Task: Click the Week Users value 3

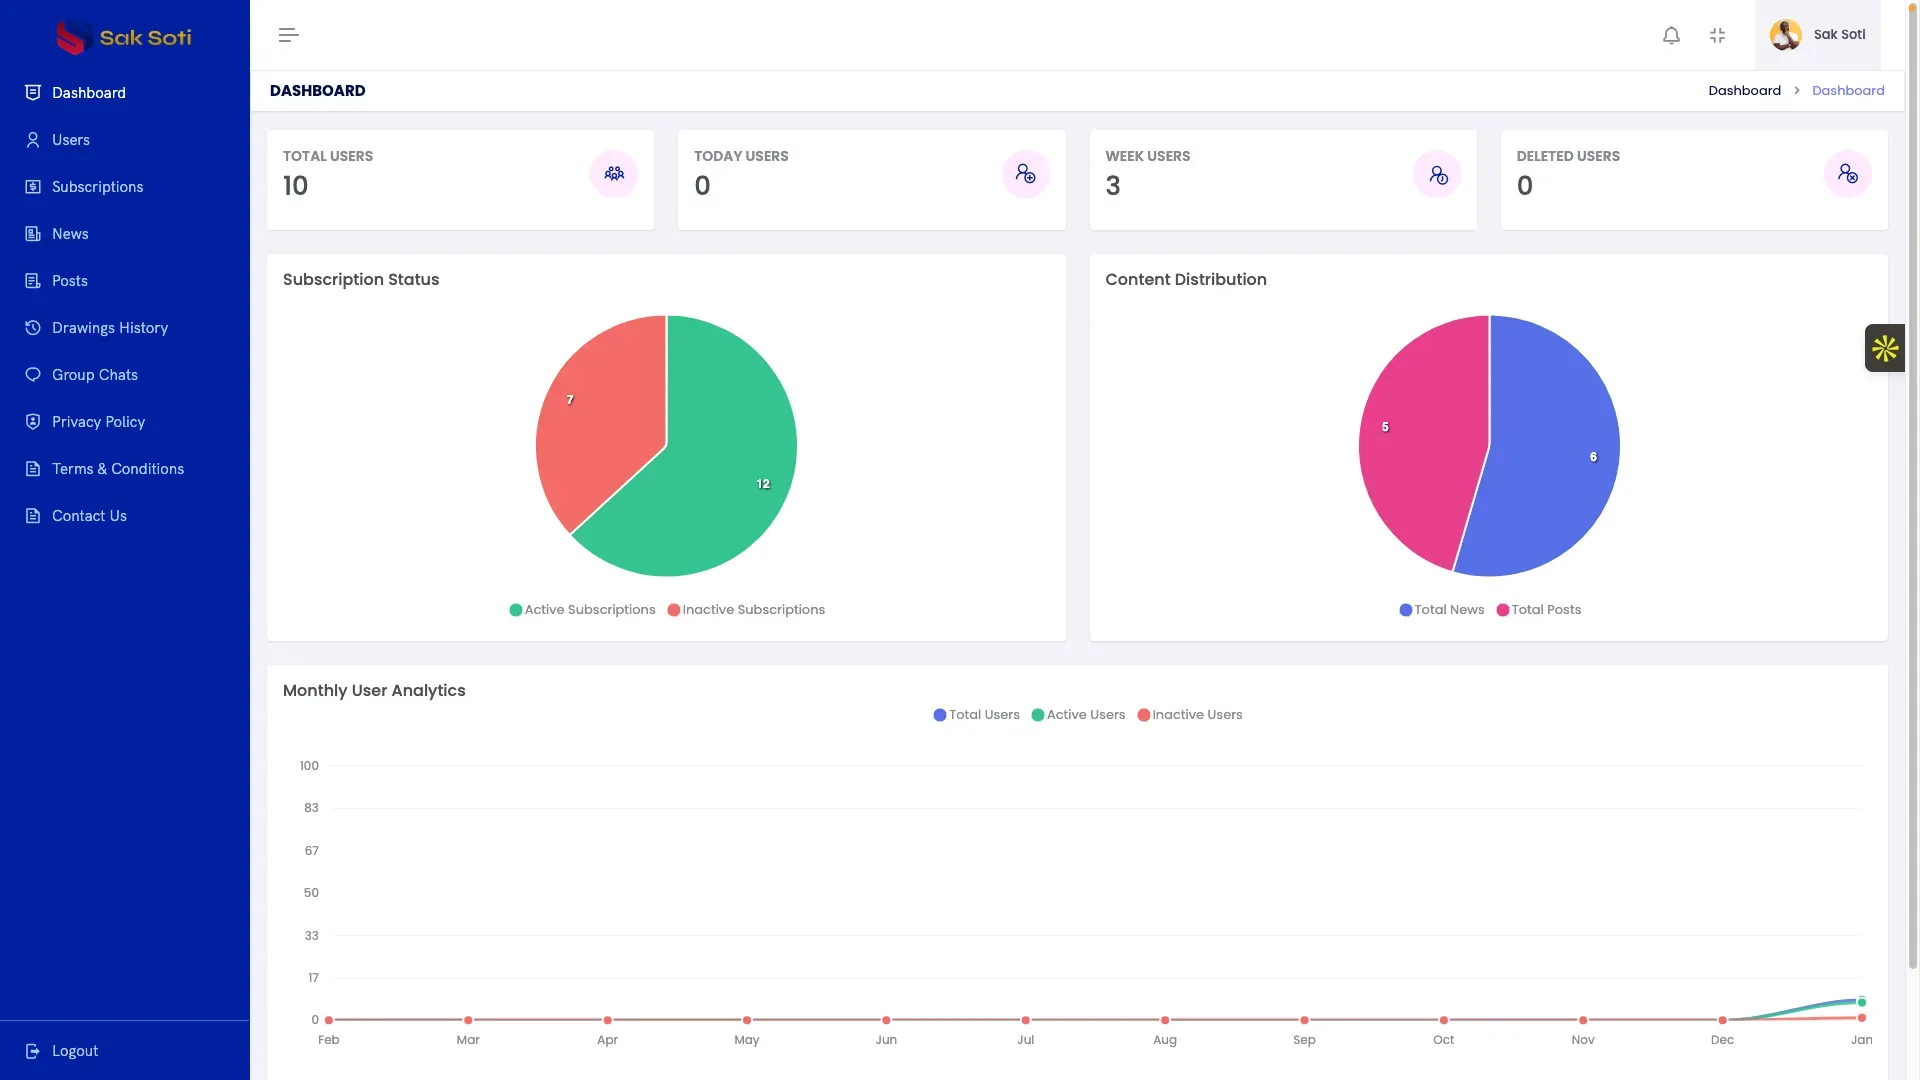Action: pos(1113,186)
